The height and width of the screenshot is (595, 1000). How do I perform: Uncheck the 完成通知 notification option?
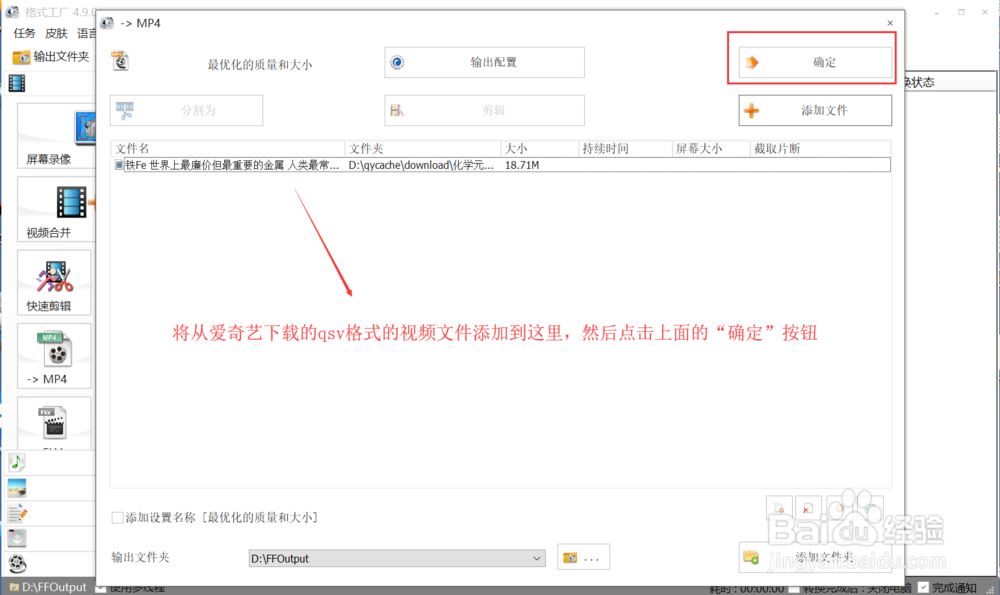coord(924,588)
